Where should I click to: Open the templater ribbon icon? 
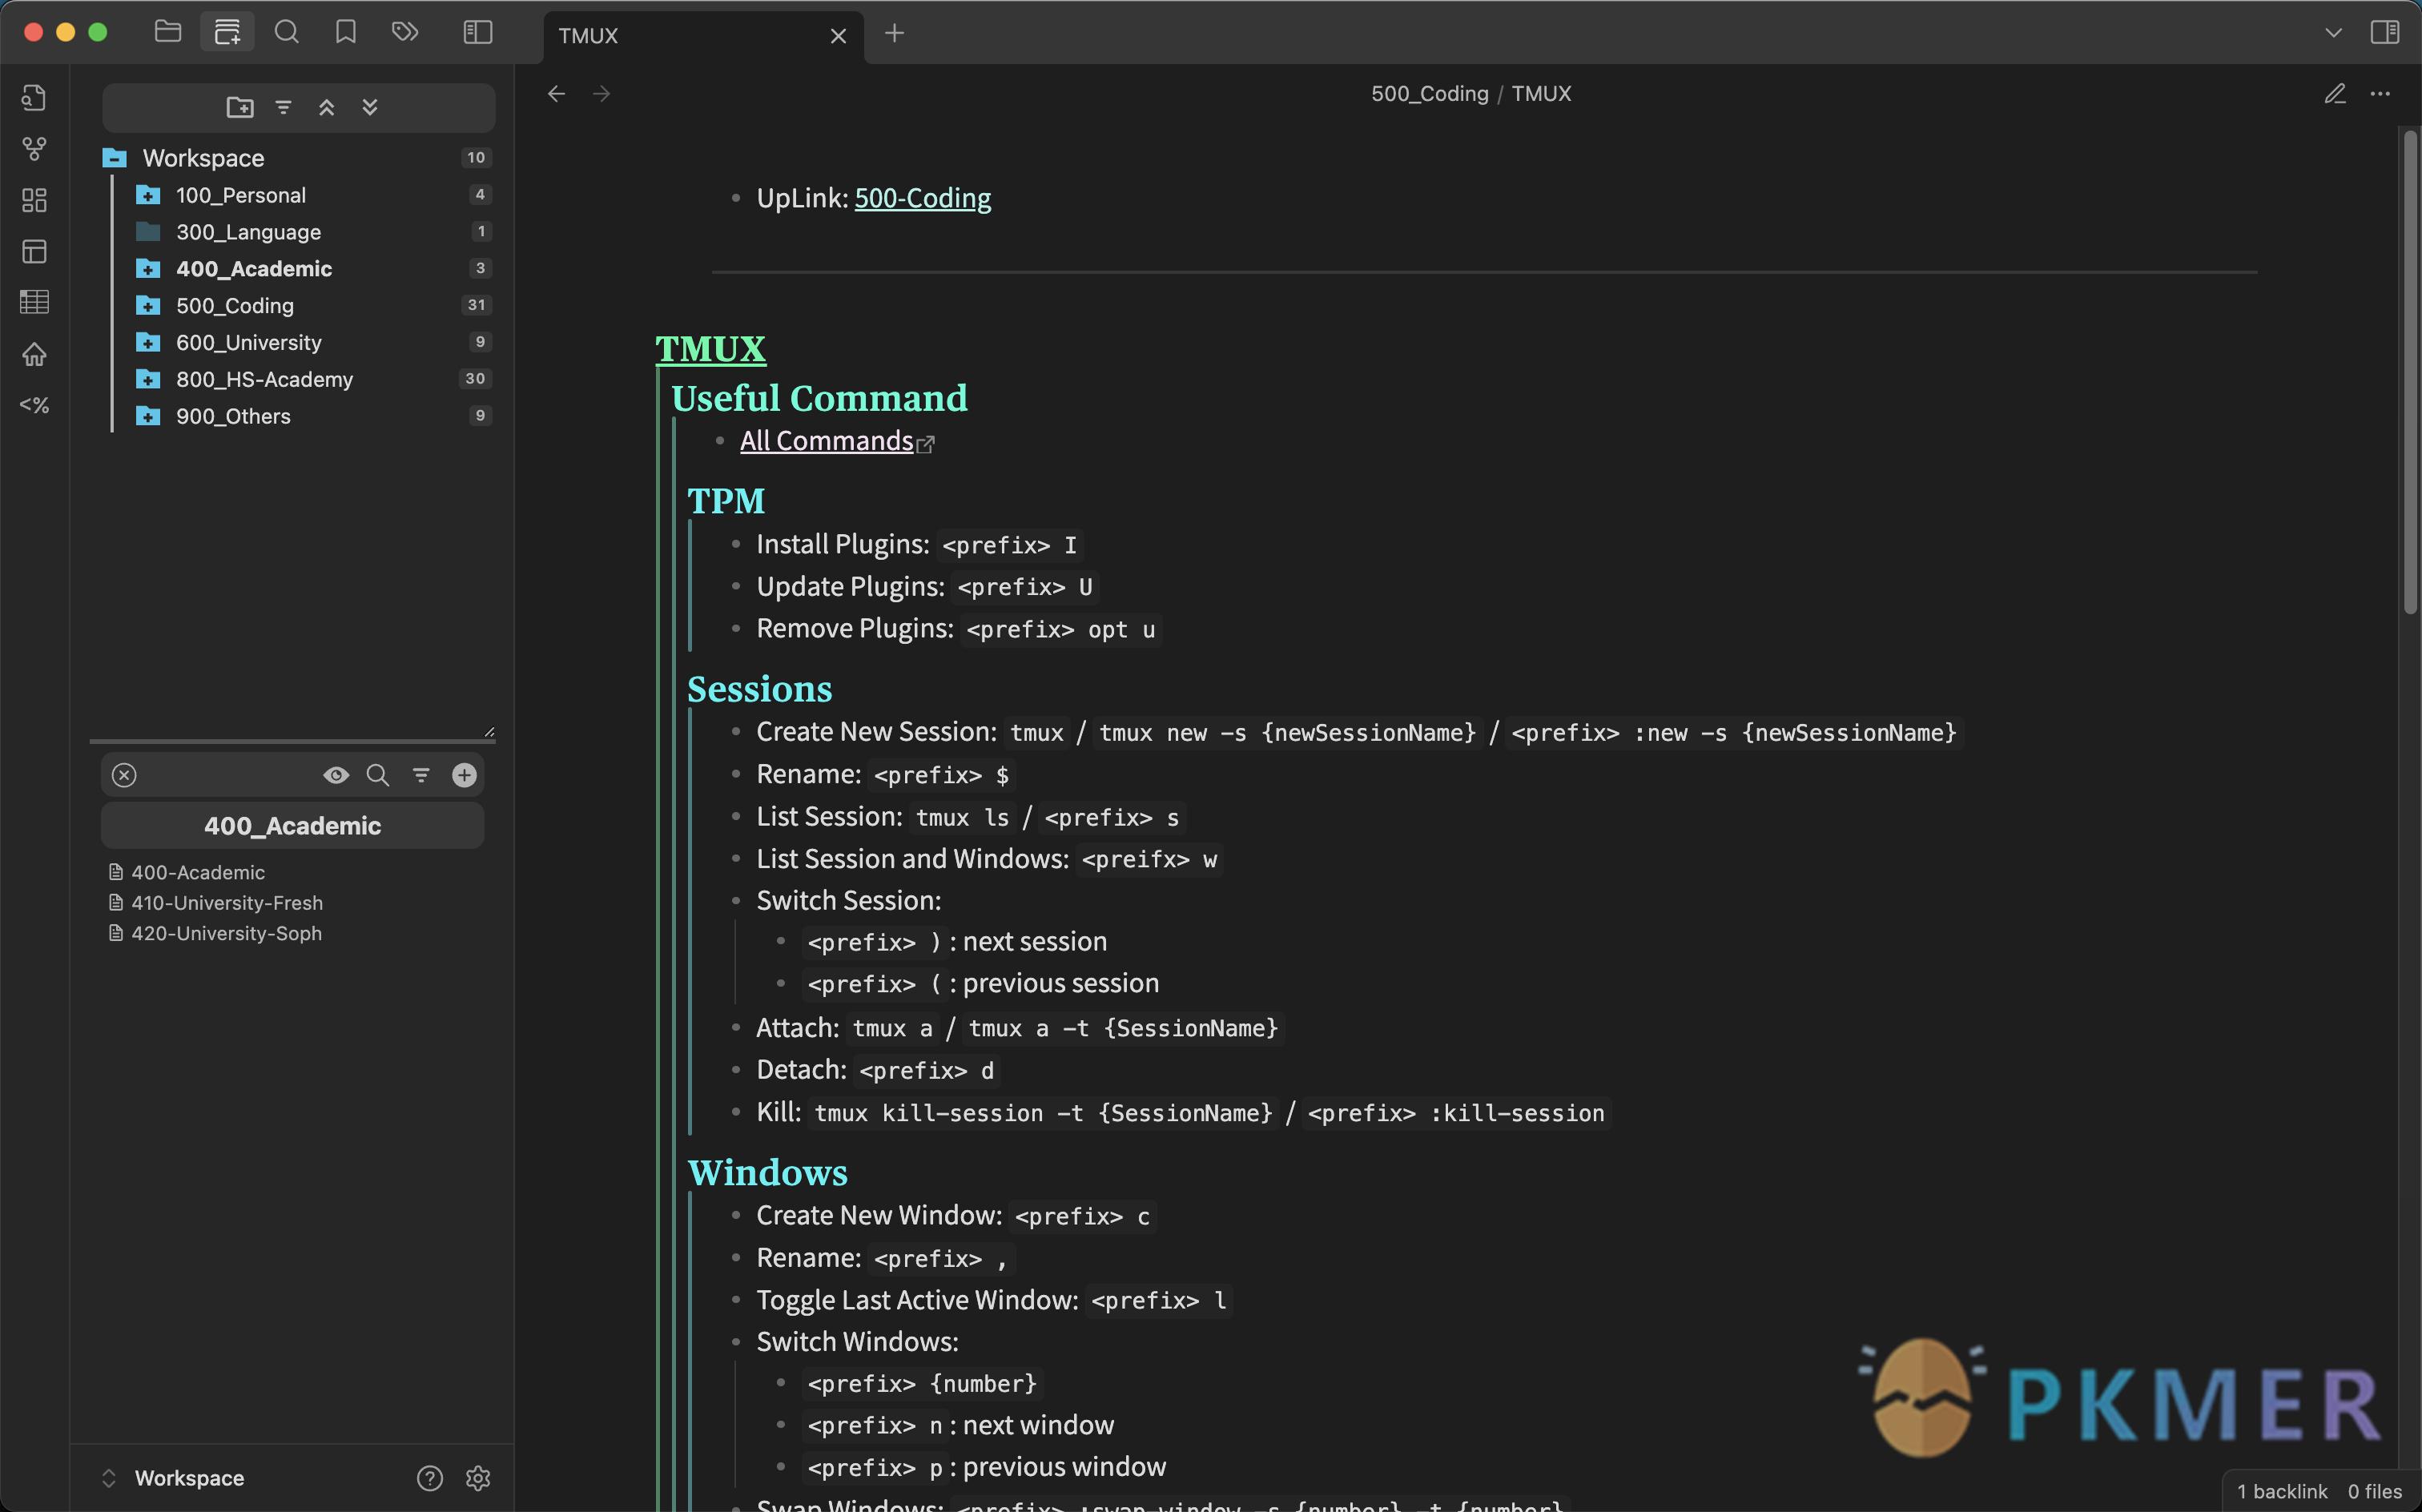[34, 405]
